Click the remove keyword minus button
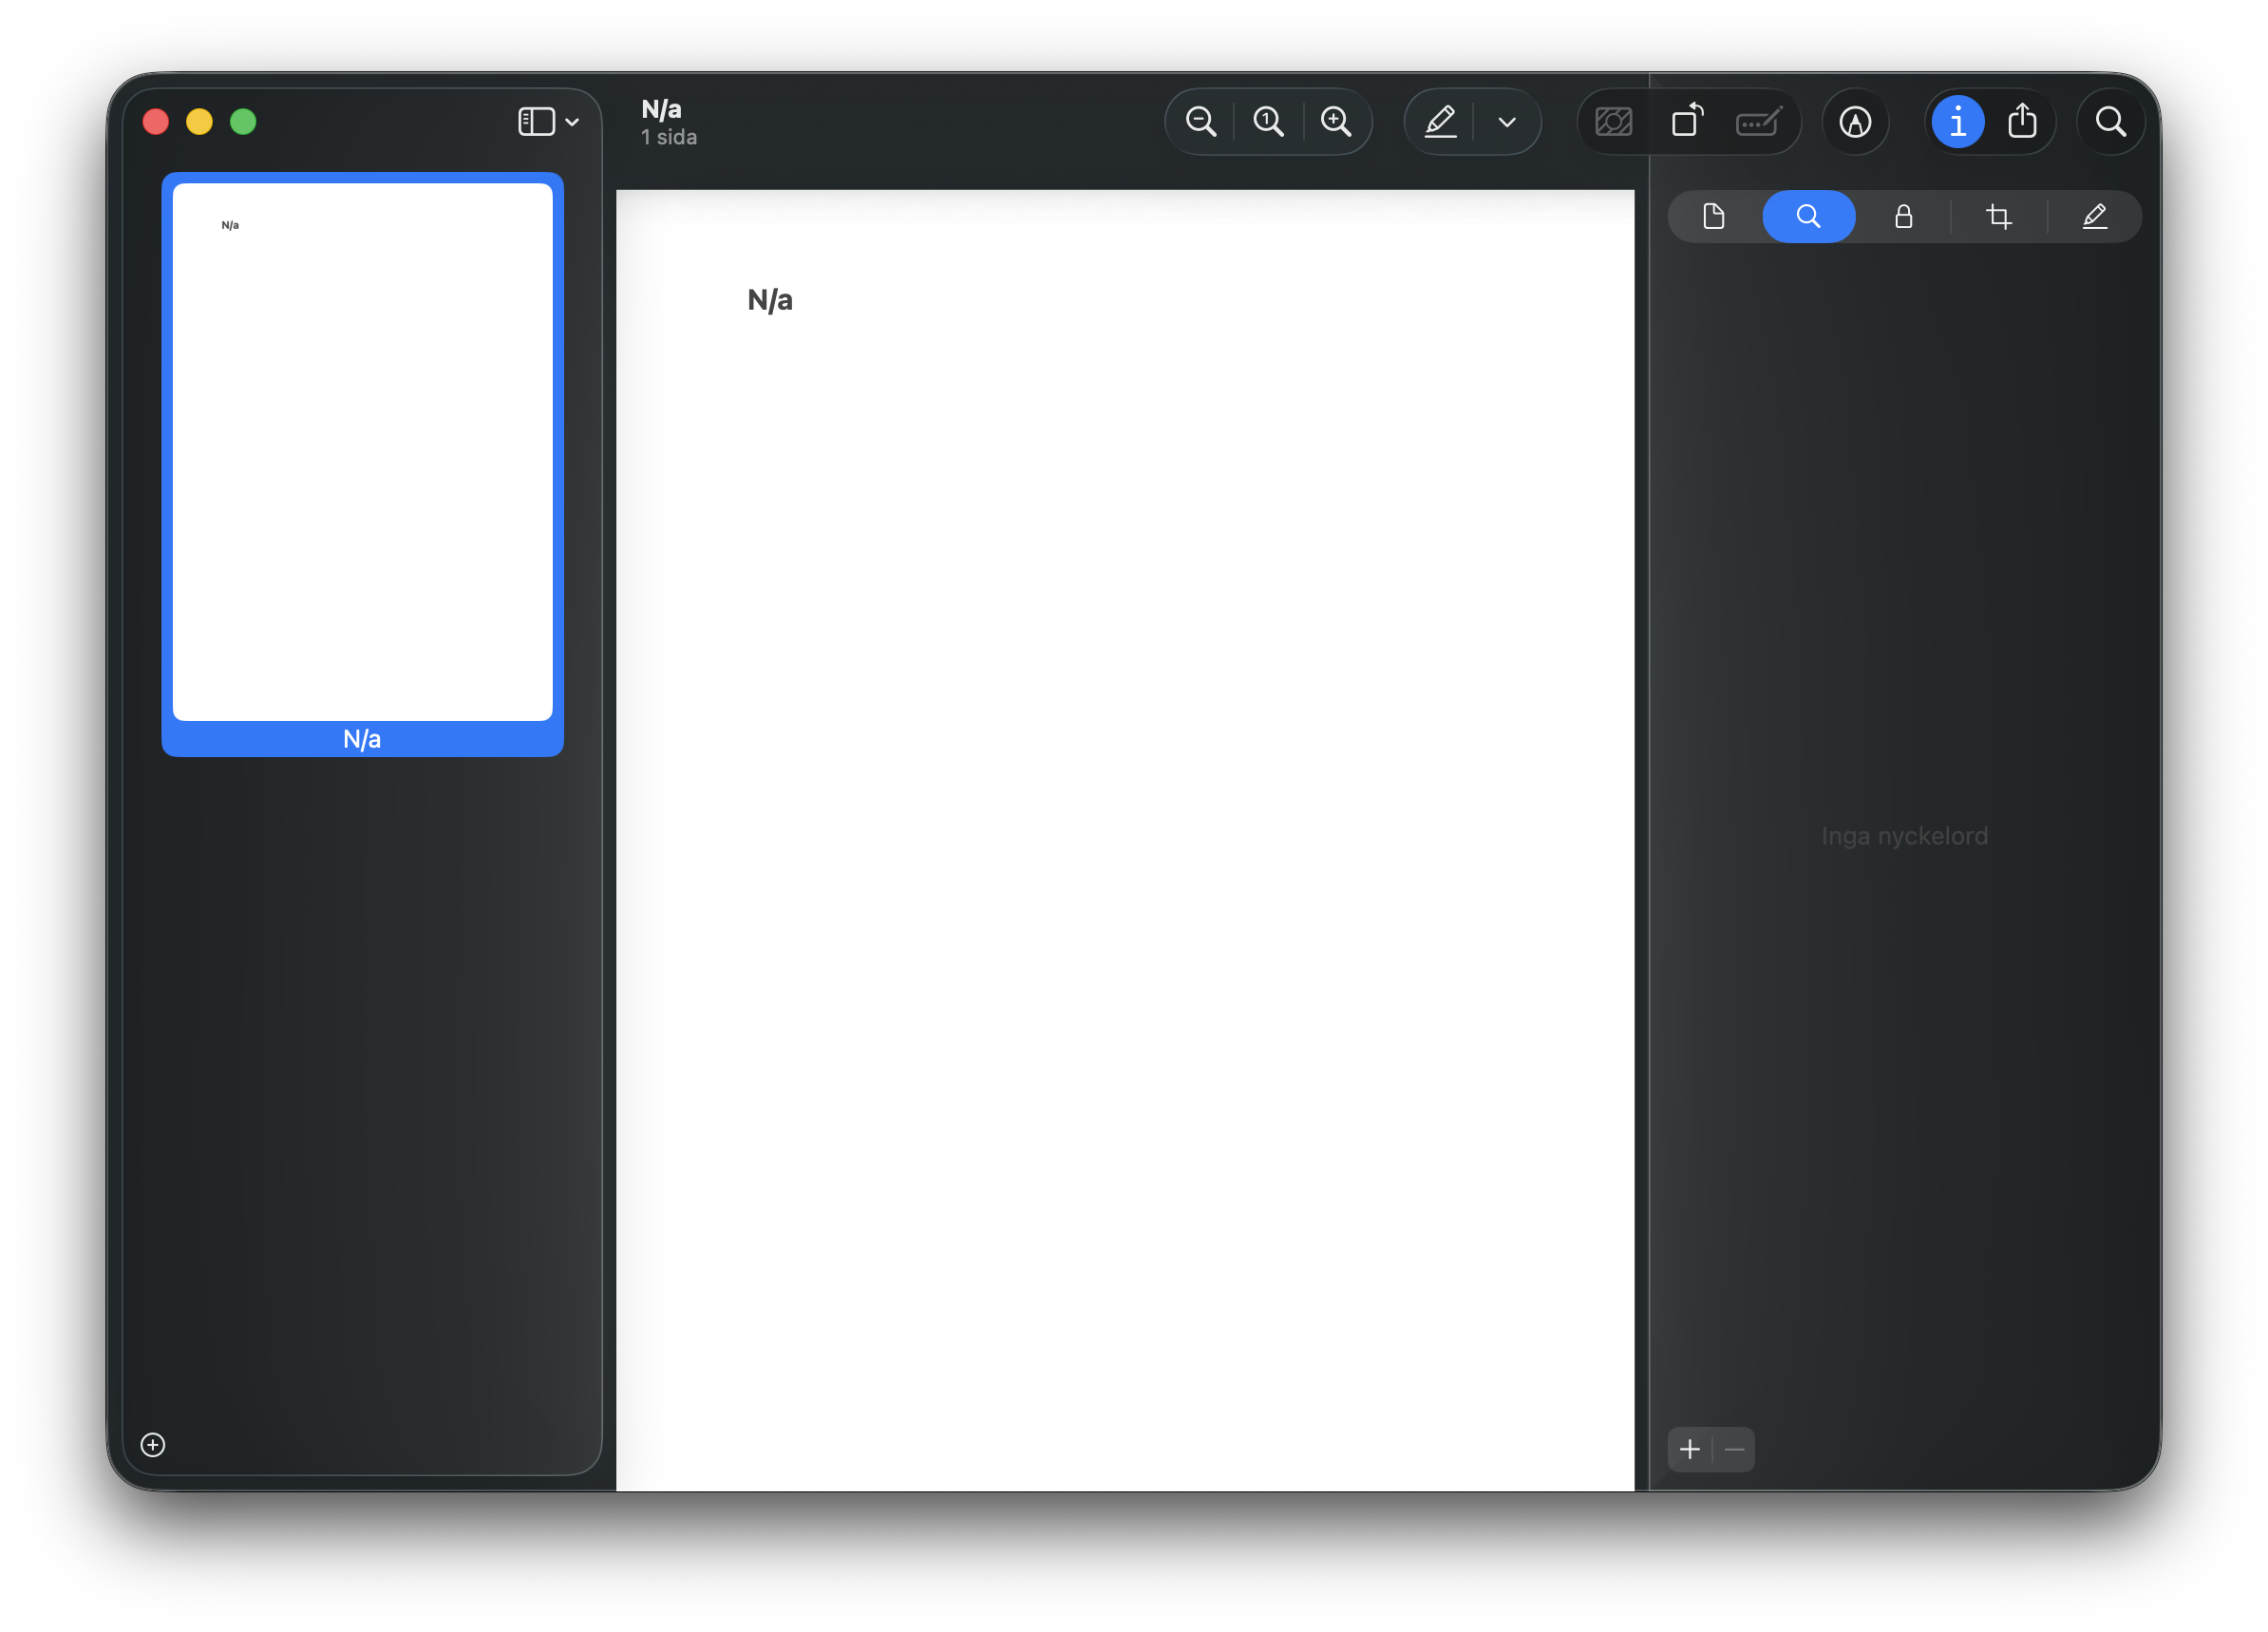2268x1632 pixels. click(1735, 1449)
